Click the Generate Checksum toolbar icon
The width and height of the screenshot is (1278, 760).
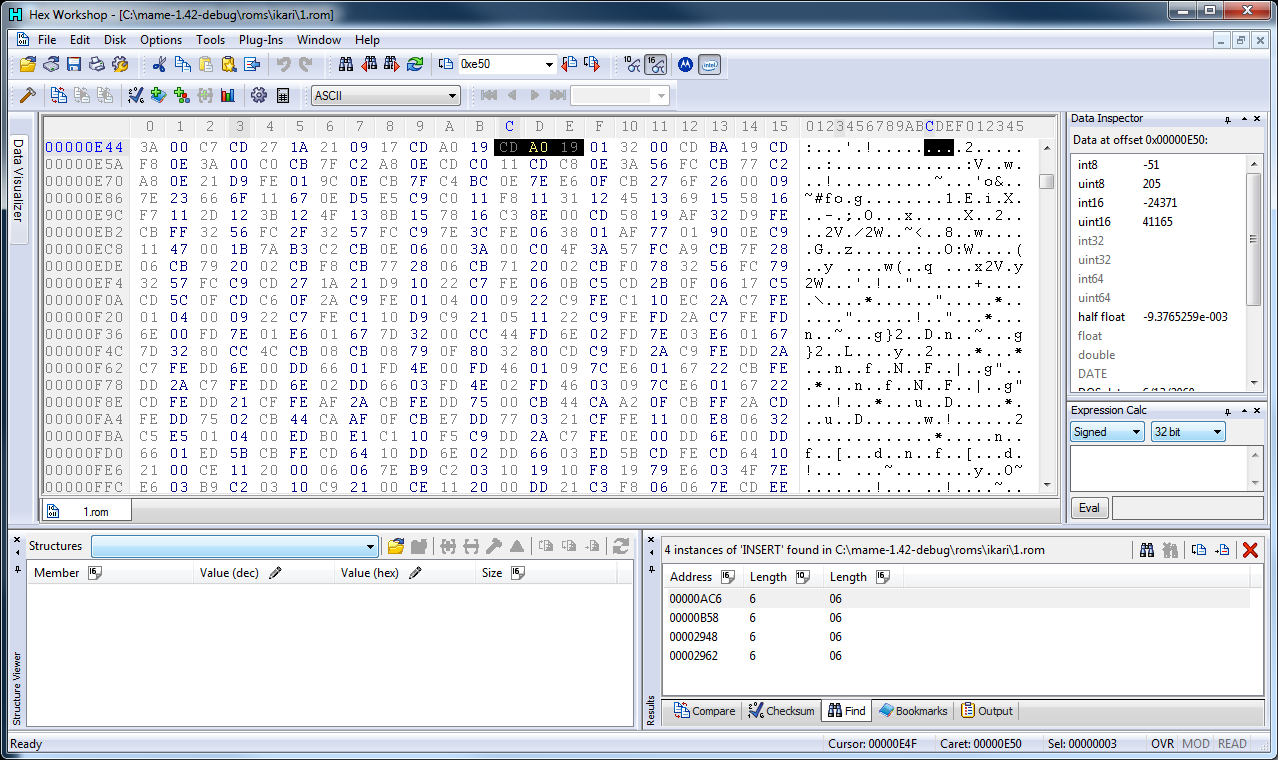pos(136,95)
